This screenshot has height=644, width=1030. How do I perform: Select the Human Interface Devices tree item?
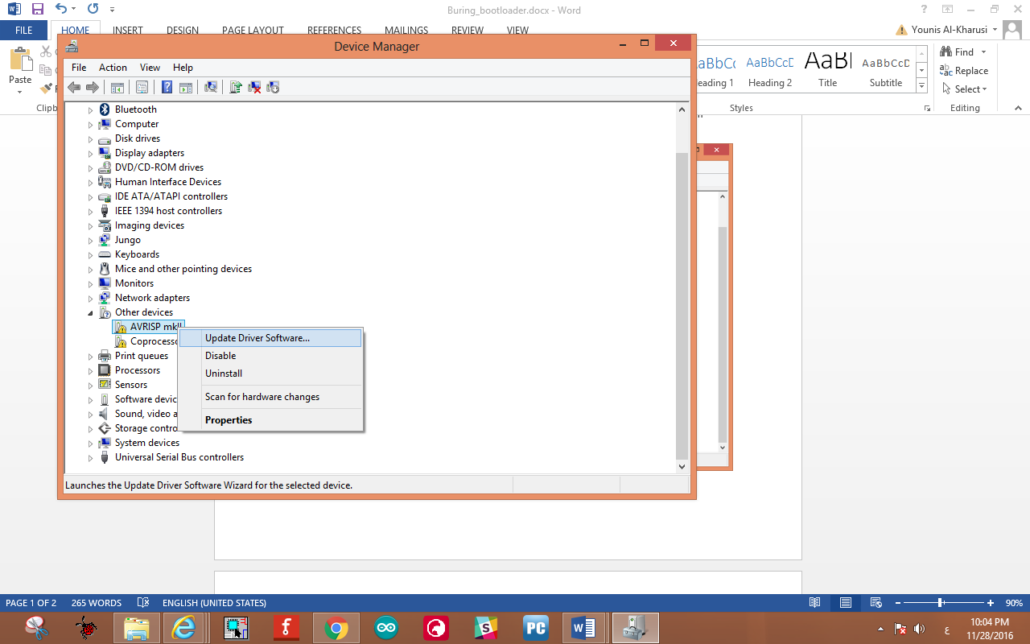pos(168,182)
